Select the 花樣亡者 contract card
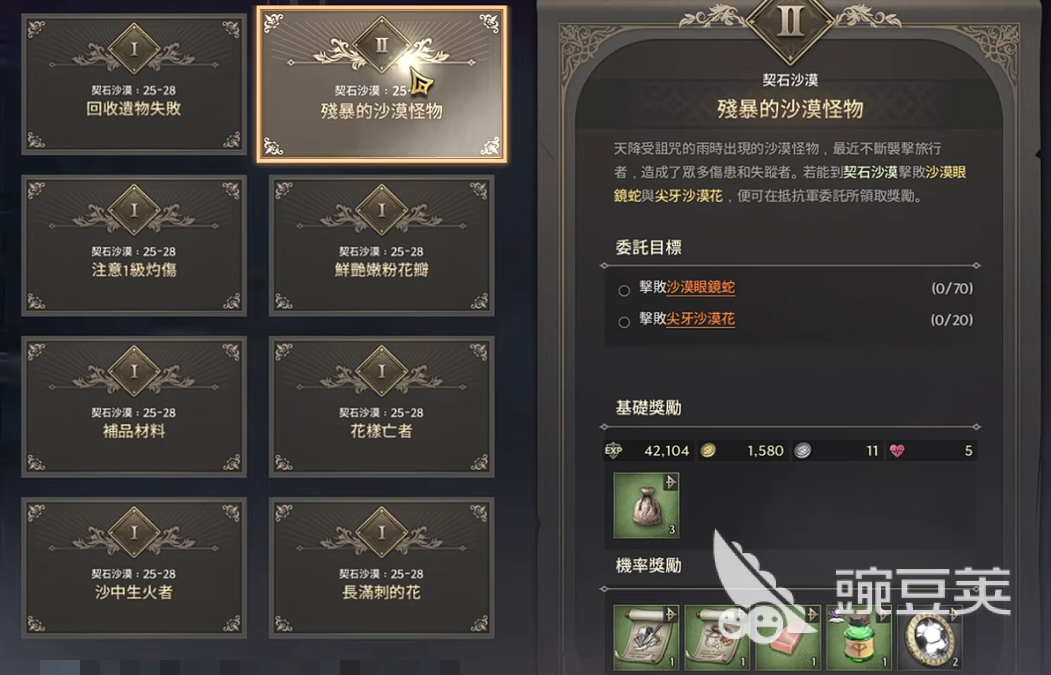This screenshot has width=1051, height=675. pos(381,407)
